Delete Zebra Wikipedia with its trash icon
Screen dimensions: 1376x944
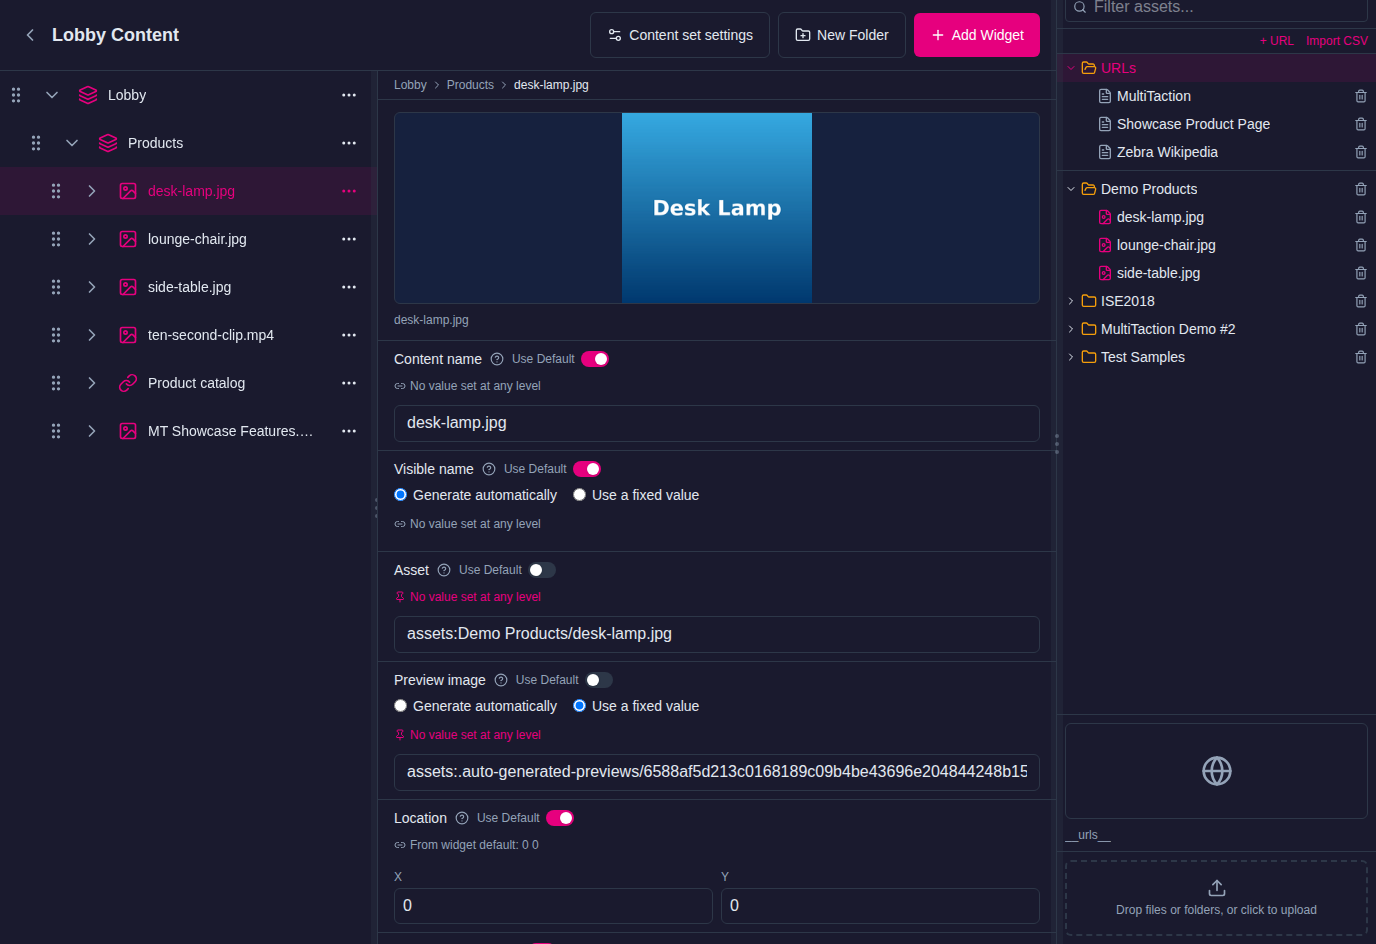pyautogui.click(x=1361, y=152)
